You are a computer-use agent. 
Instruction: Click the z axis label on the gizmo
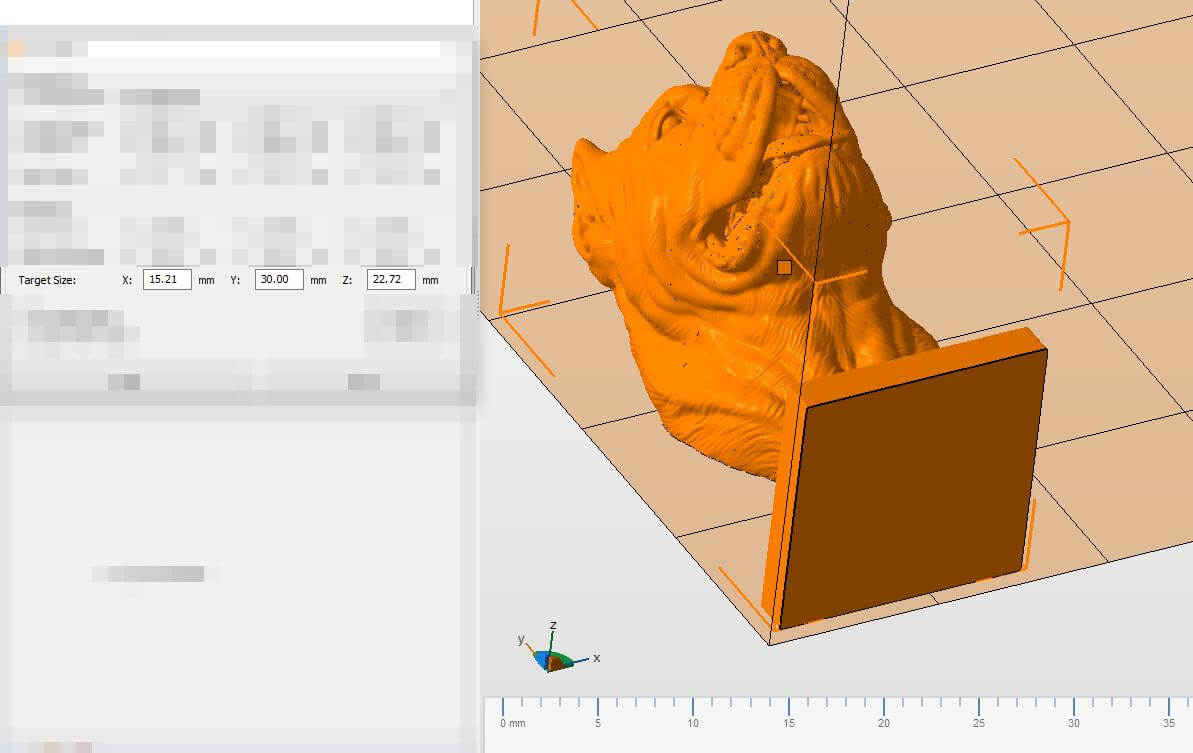[x=553, y=626]
